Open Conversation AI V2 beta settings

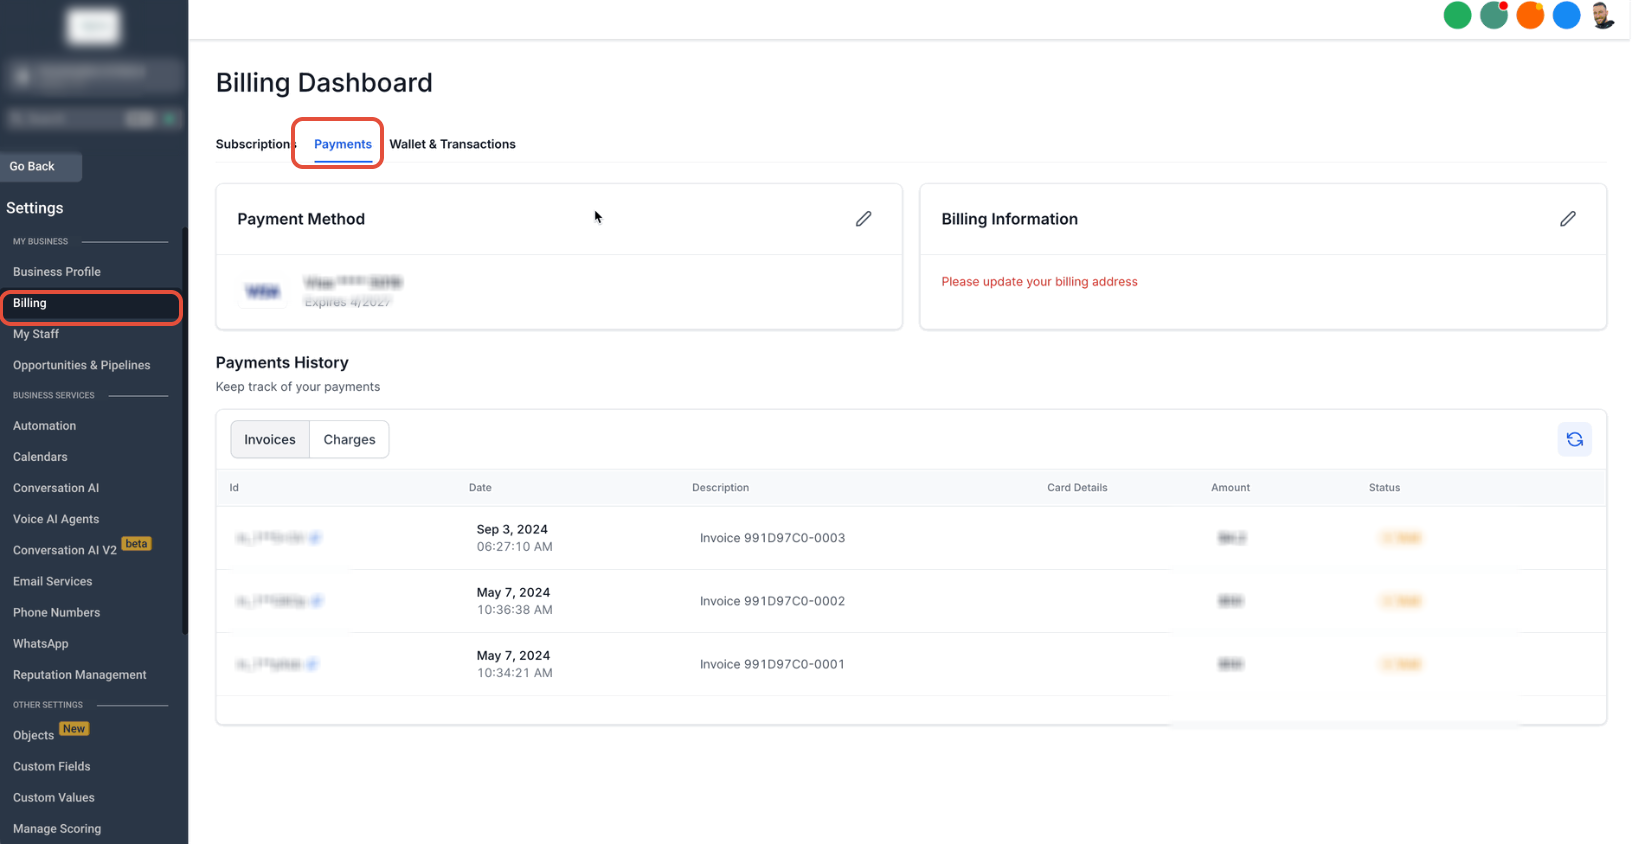coord(65,550)
